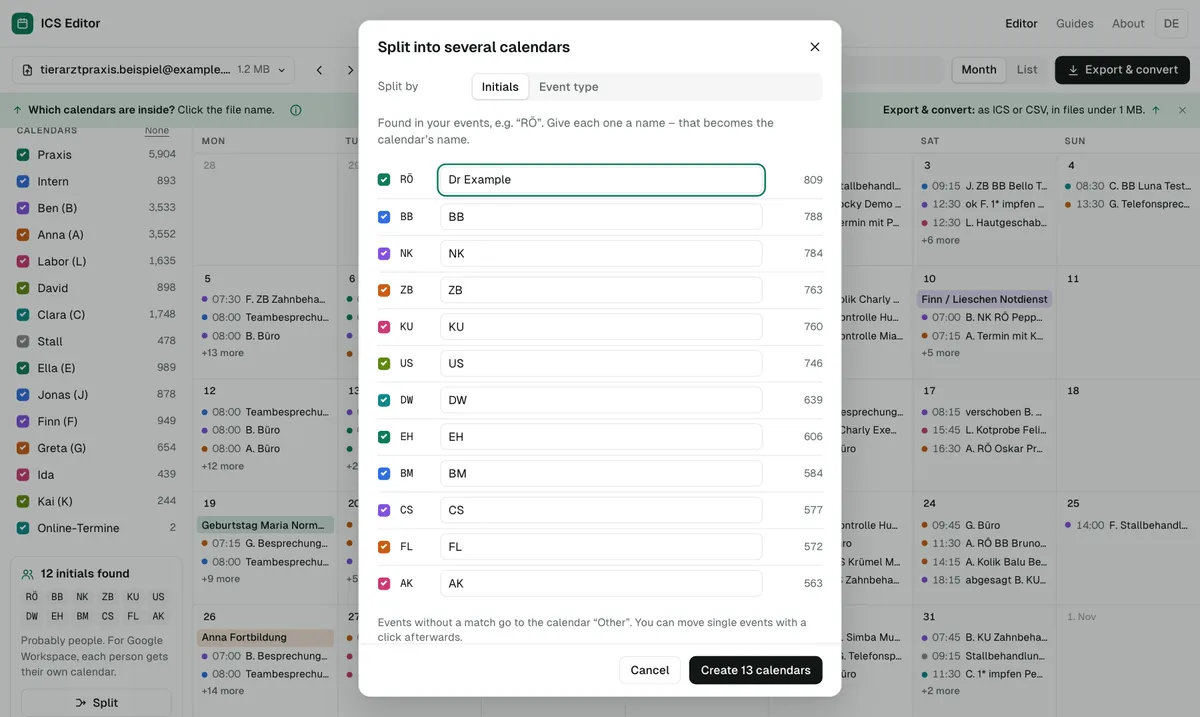Toggle the CS initials checkbox
The image size is (1200, 717).
pyautogui.click(x=384, y=510)
